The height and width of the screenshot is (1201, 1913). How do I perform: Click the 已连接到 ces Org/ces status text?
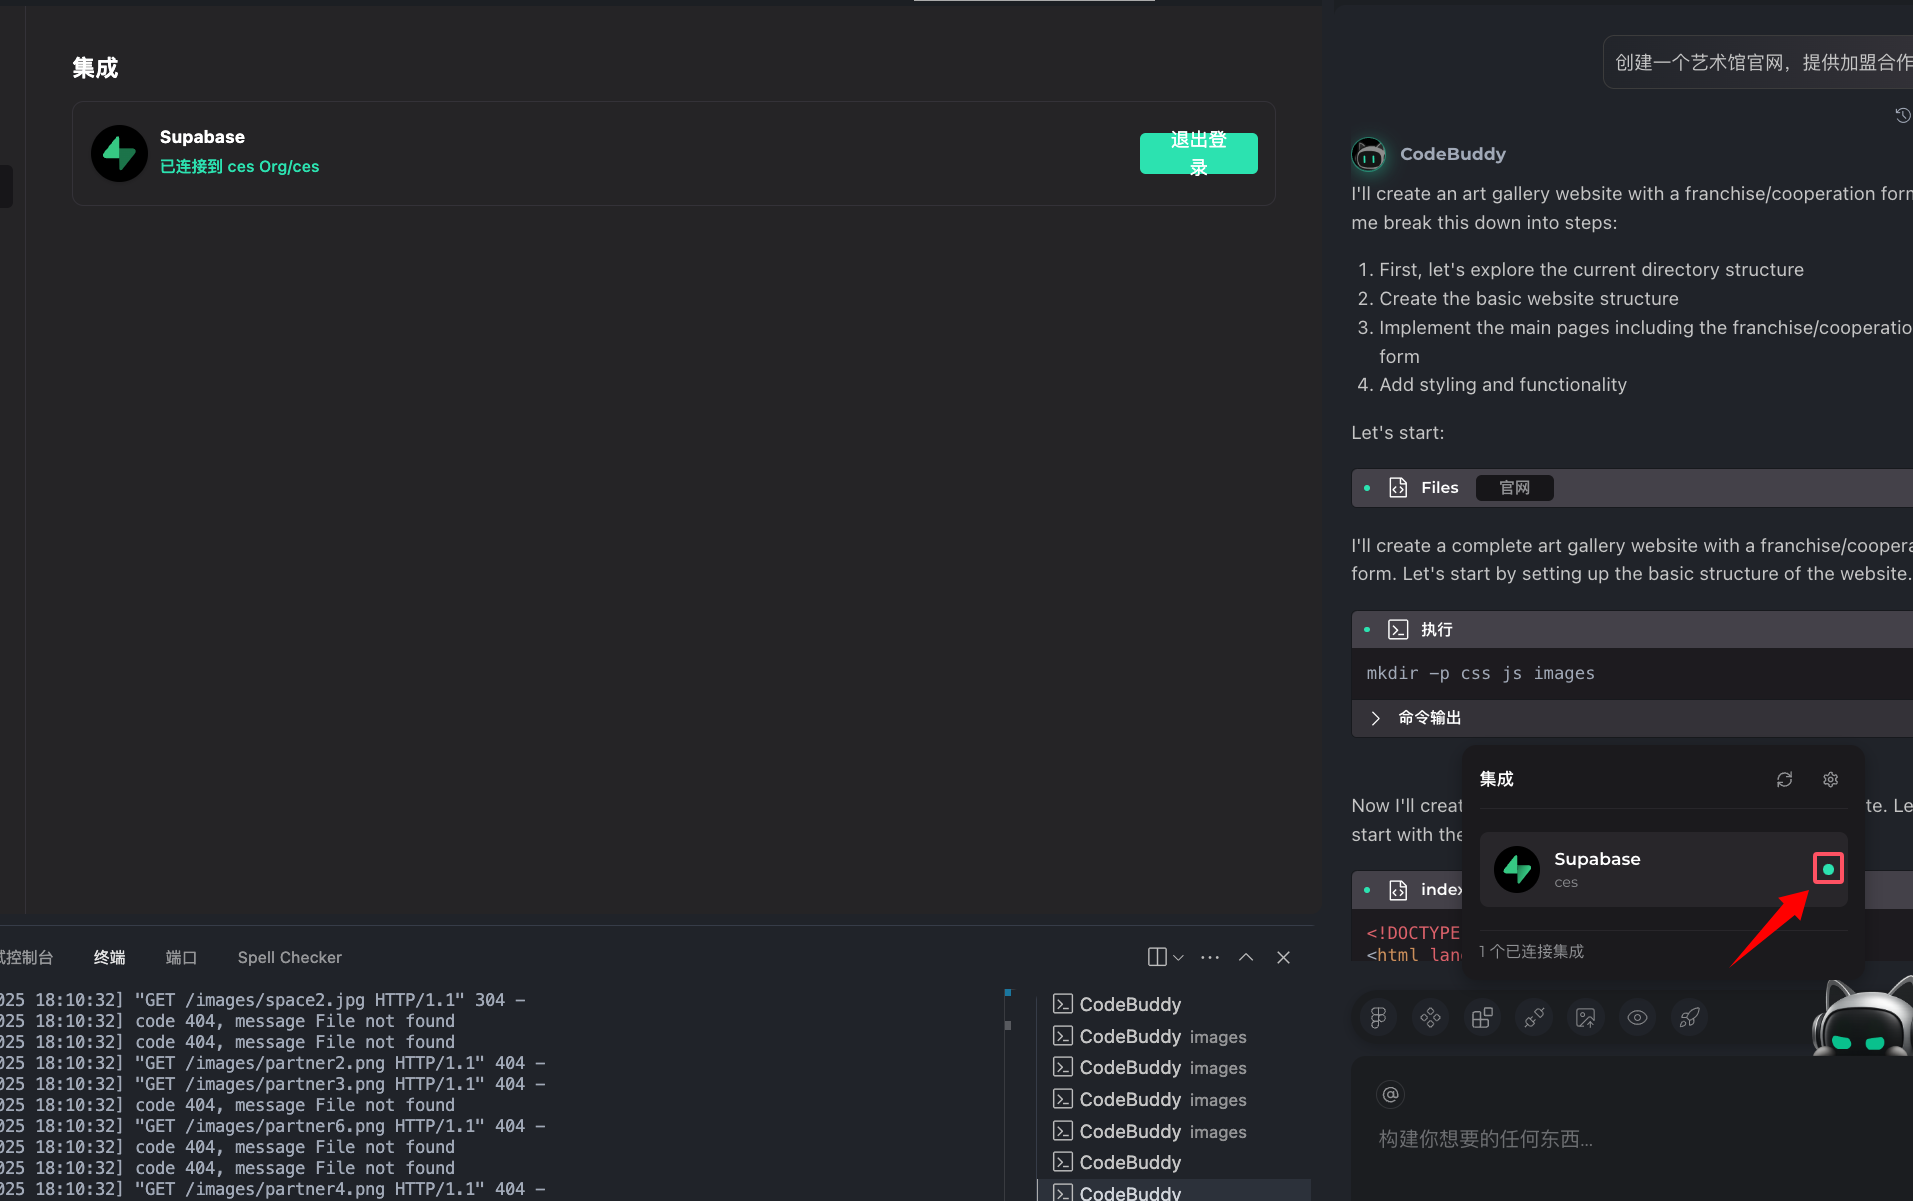(x=239, y=166)
